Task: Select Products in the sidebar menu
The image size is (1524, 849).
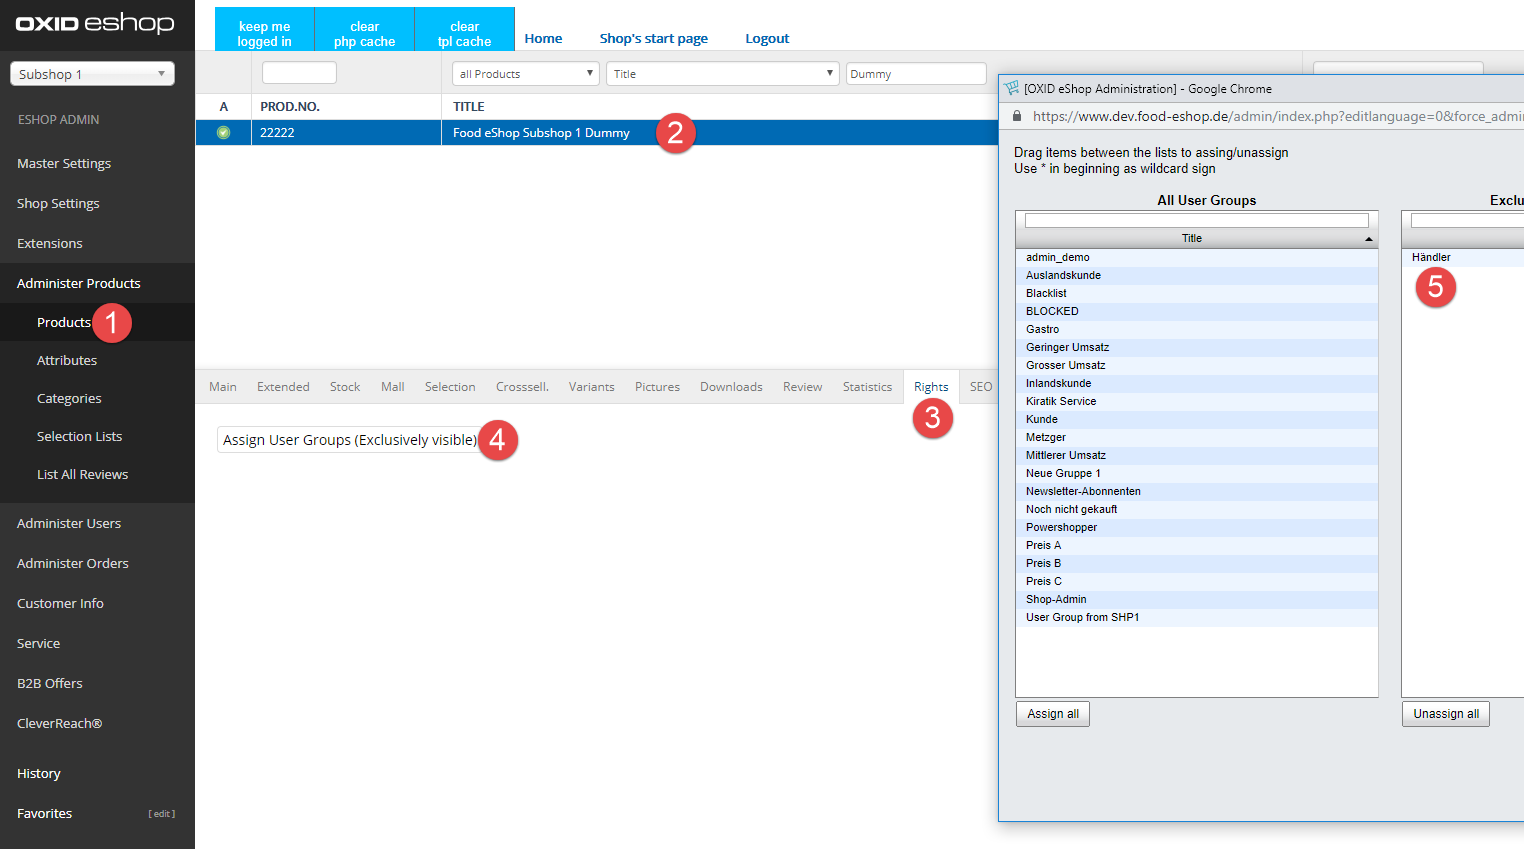Action: 63,322
